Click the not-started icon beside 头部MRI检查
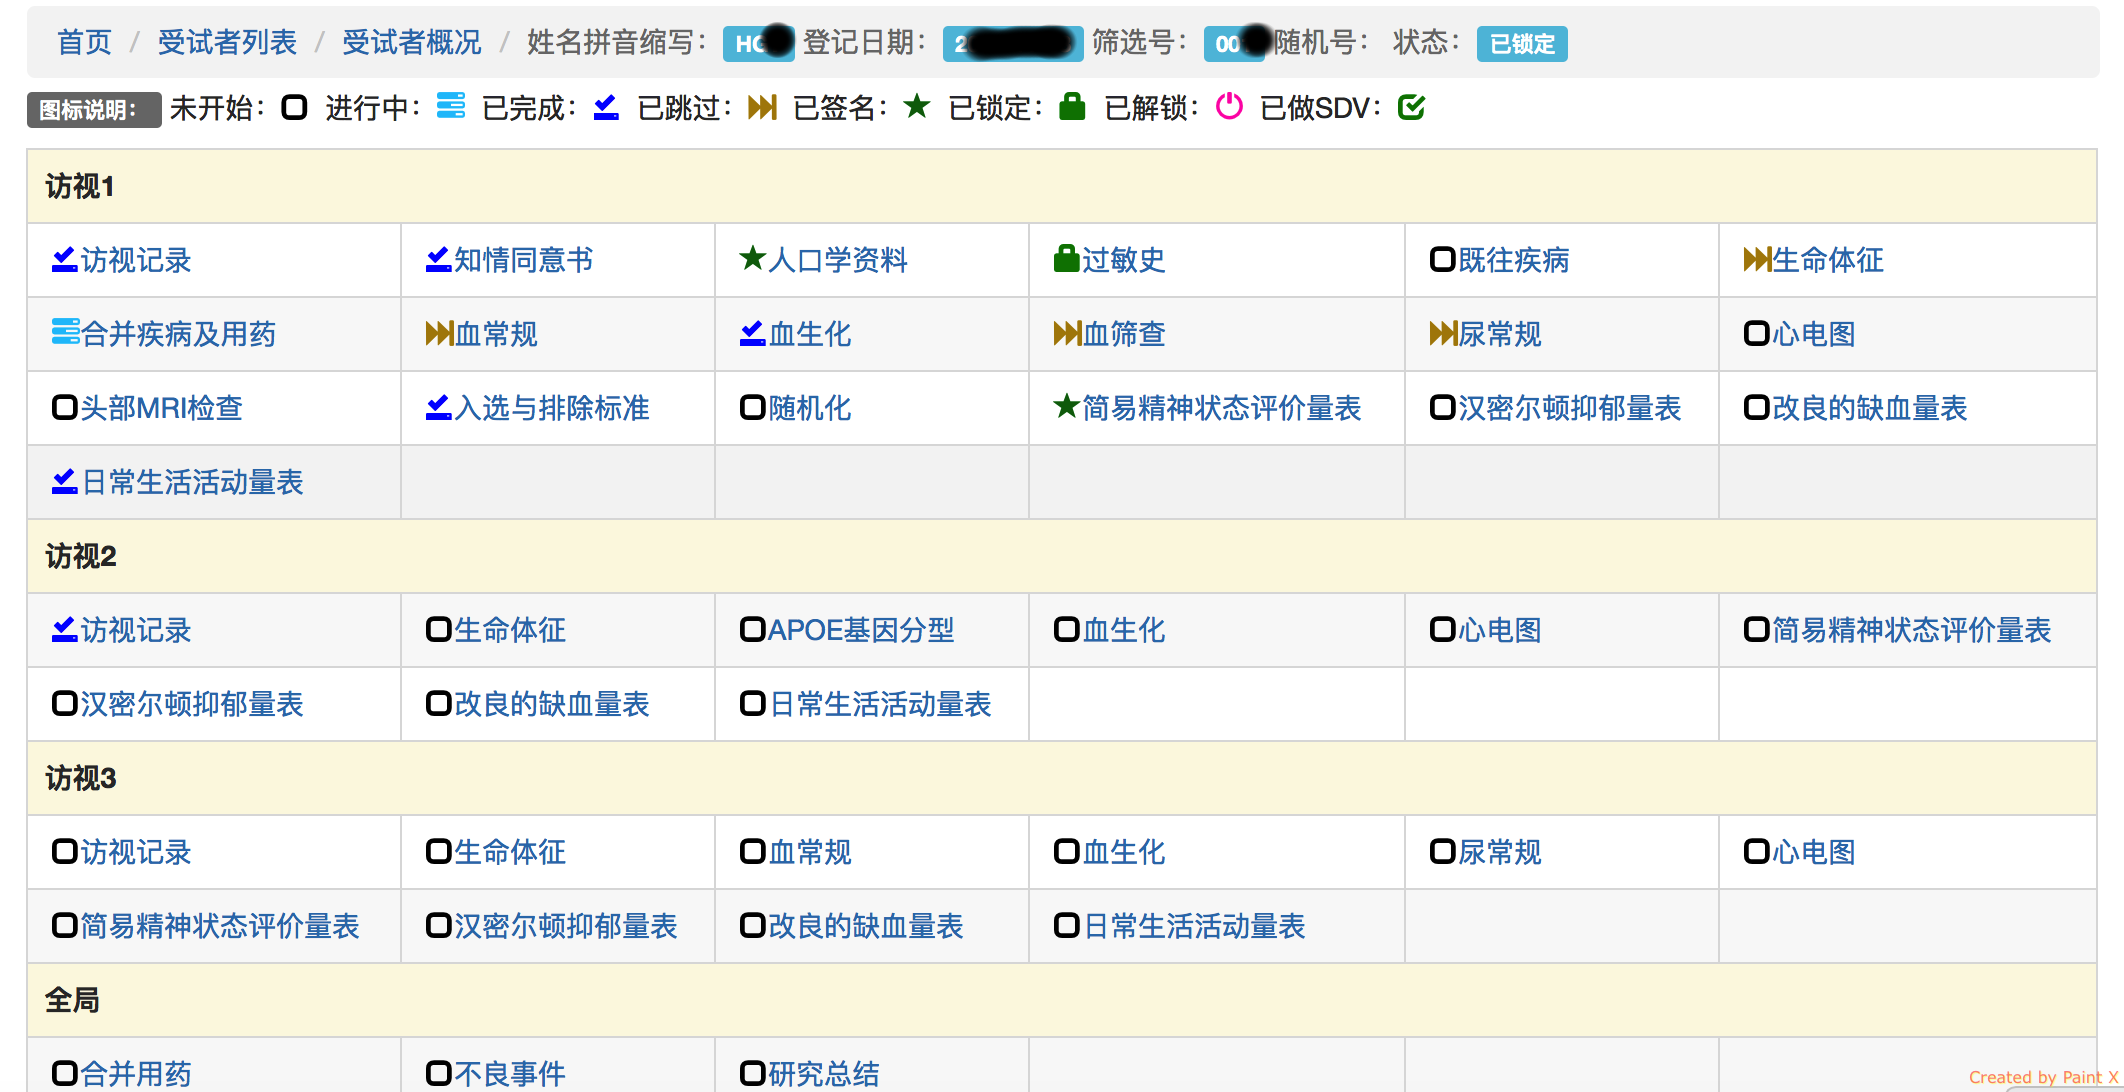The image size is (2124, 1092). pos(65,407)
